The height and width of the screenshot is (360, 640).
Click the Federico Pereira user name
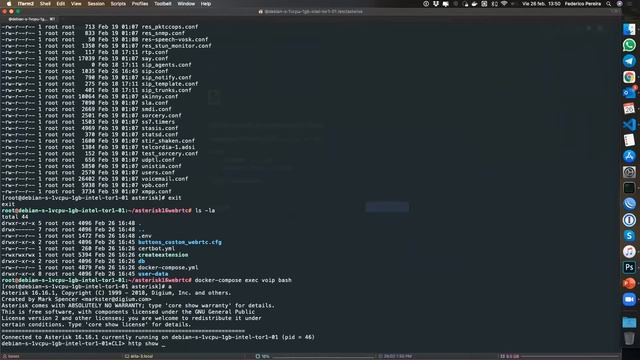[583, 4]
